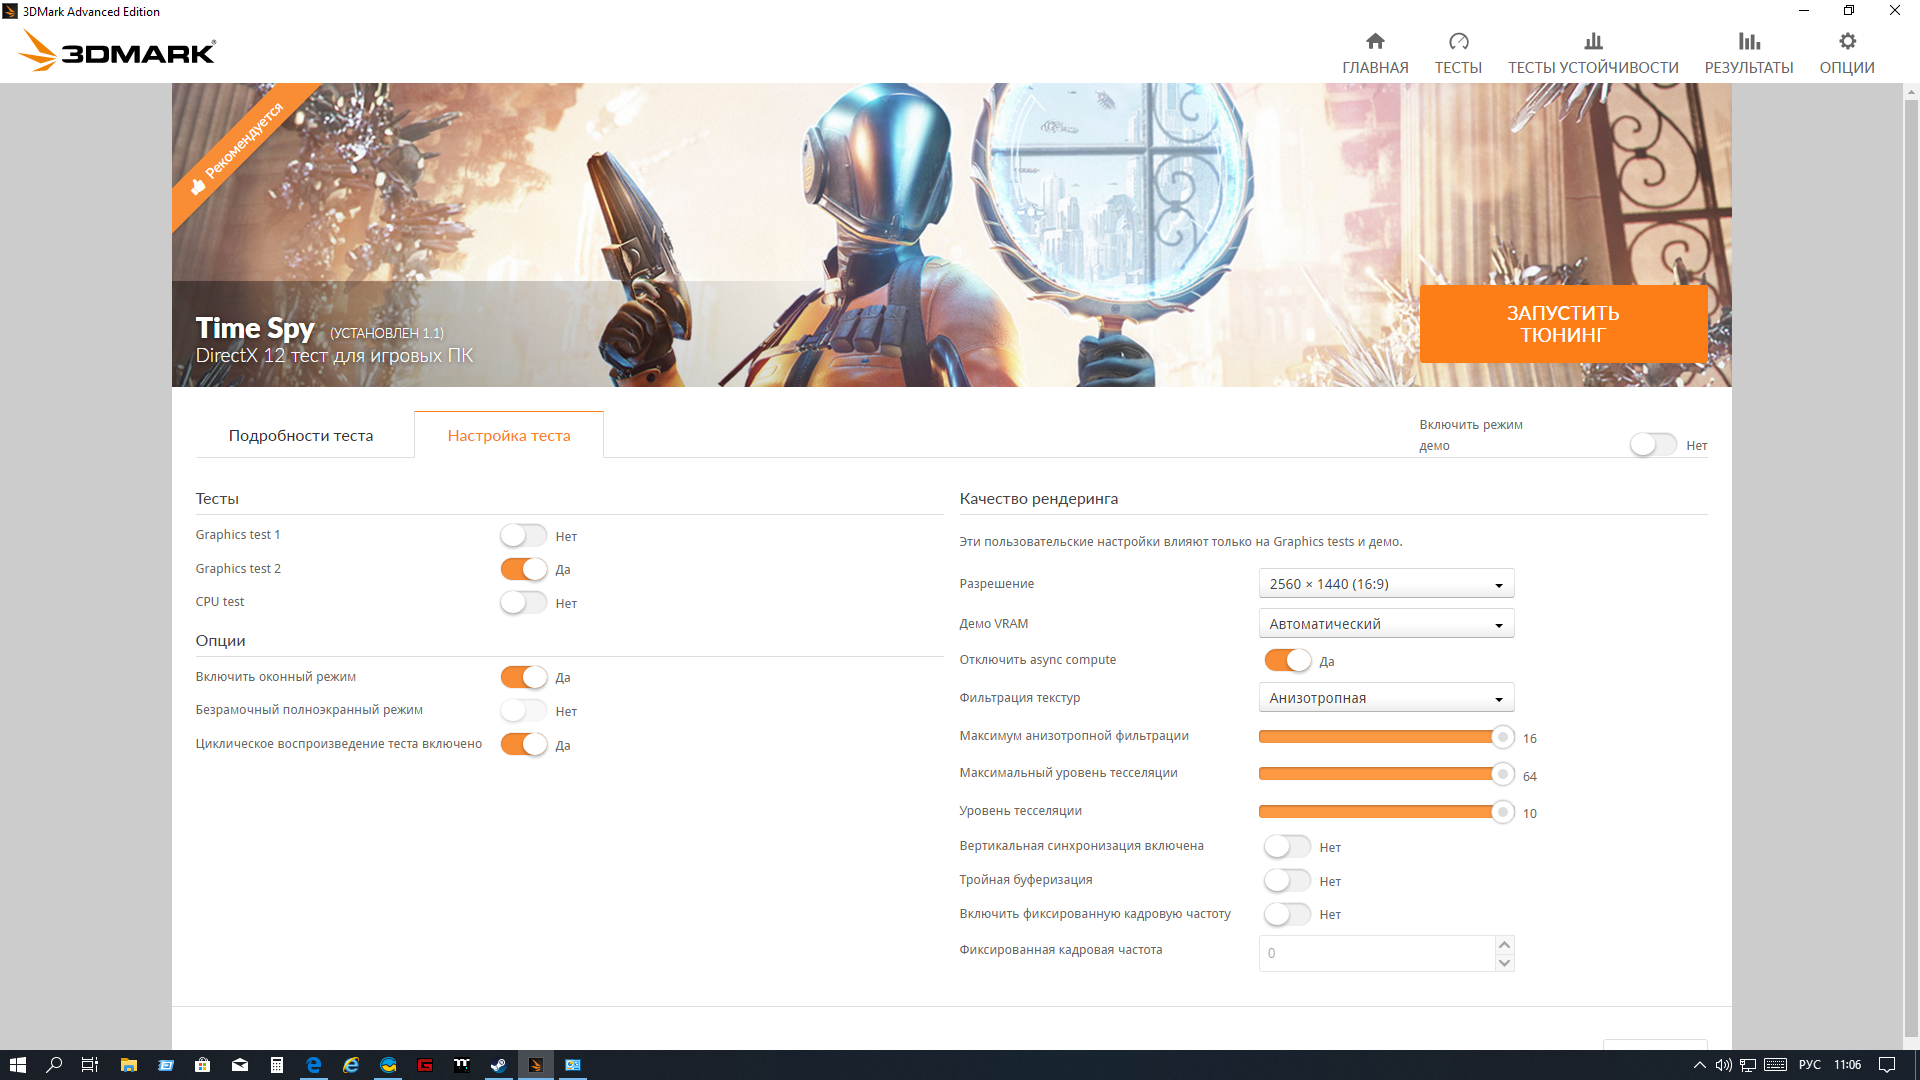Open the ГЛАВНАЯ home icon
This screenshot has height=1080, width=1920.
tap(1375, 42)
